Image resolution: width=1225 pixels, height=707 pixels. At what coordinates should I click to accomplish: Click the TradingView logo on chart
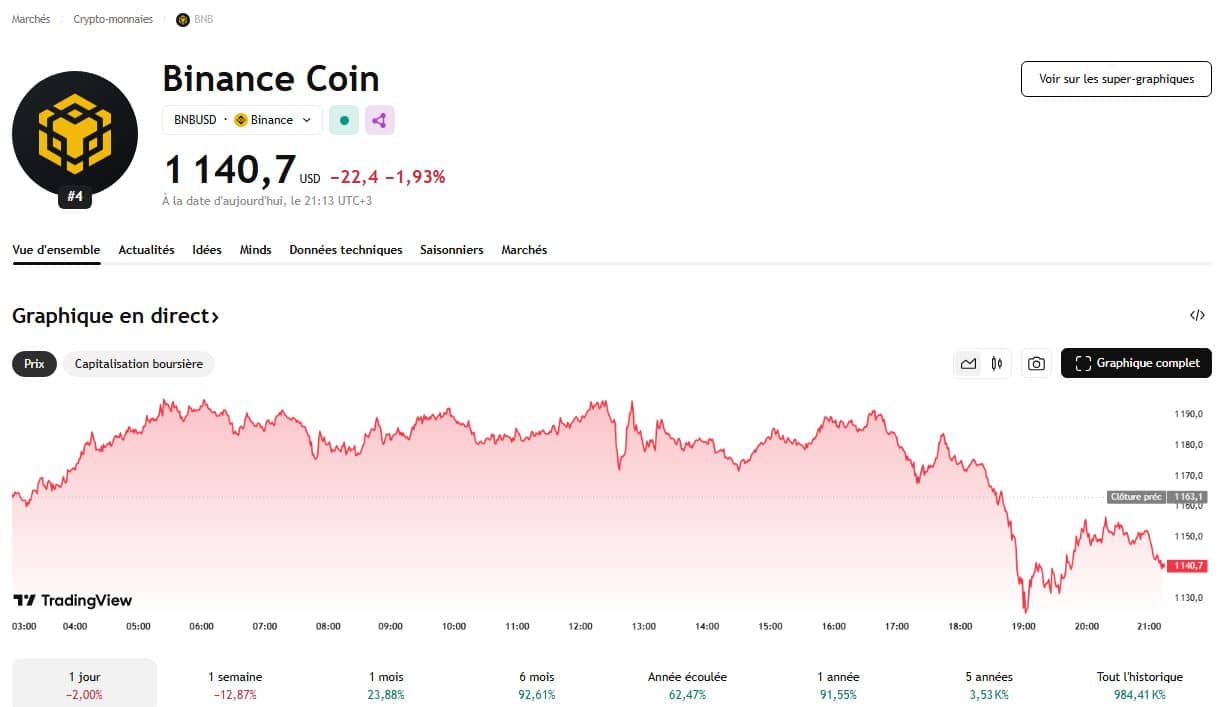pyautogui.click(x=72, y=600)
